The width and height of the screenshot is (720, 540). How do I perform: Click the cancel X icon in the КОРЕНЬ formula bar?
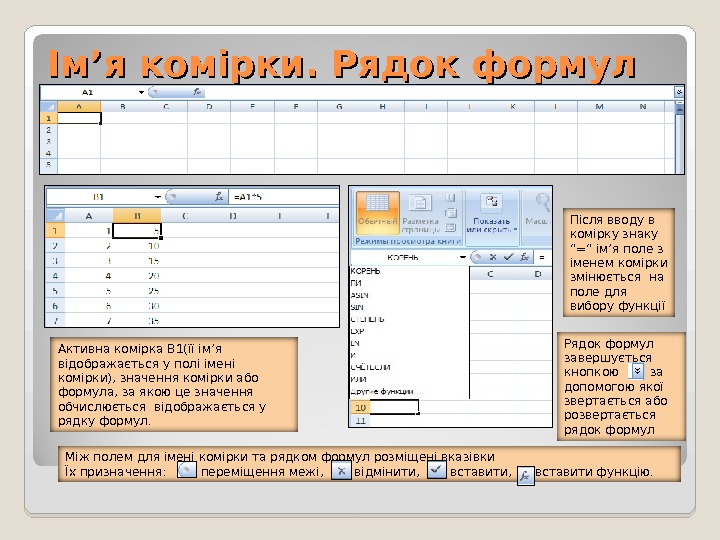tap(493, 257)
